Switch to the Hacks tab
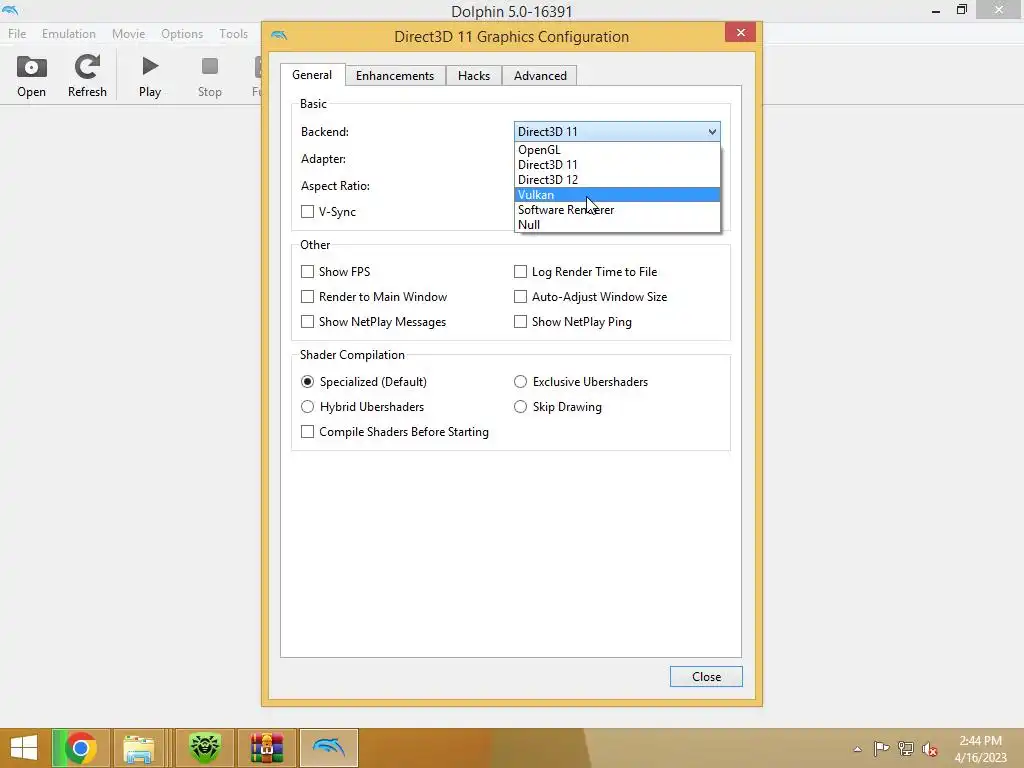Viewport: 1024px width, 768px height. (473, 76)
